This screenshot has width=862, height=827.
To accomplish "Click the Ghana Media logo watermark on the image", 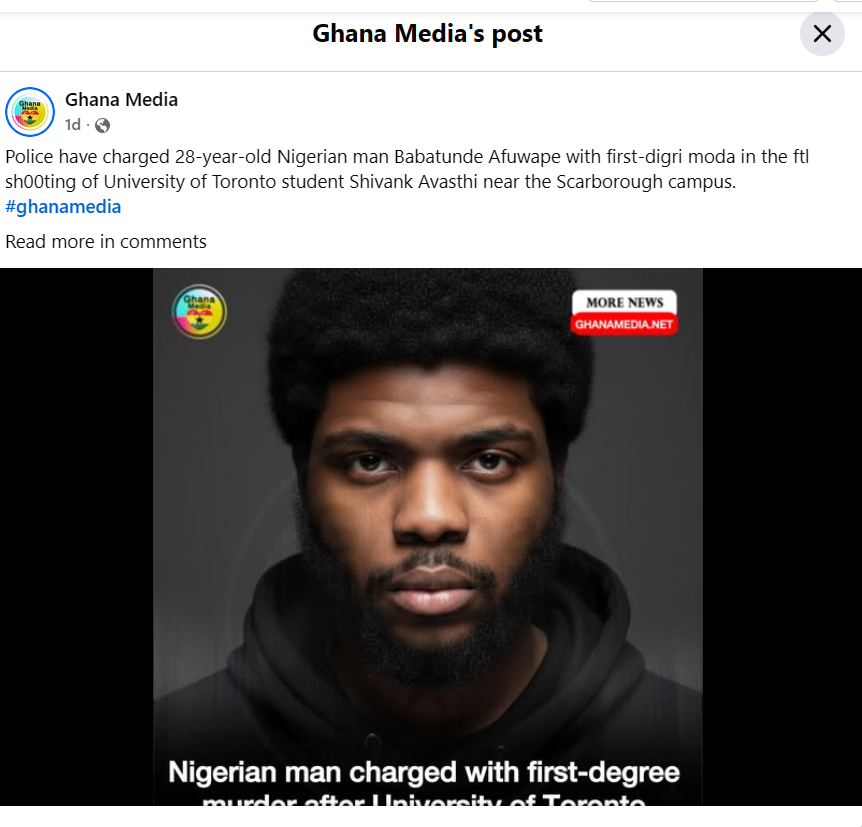I will pos(199,312).
